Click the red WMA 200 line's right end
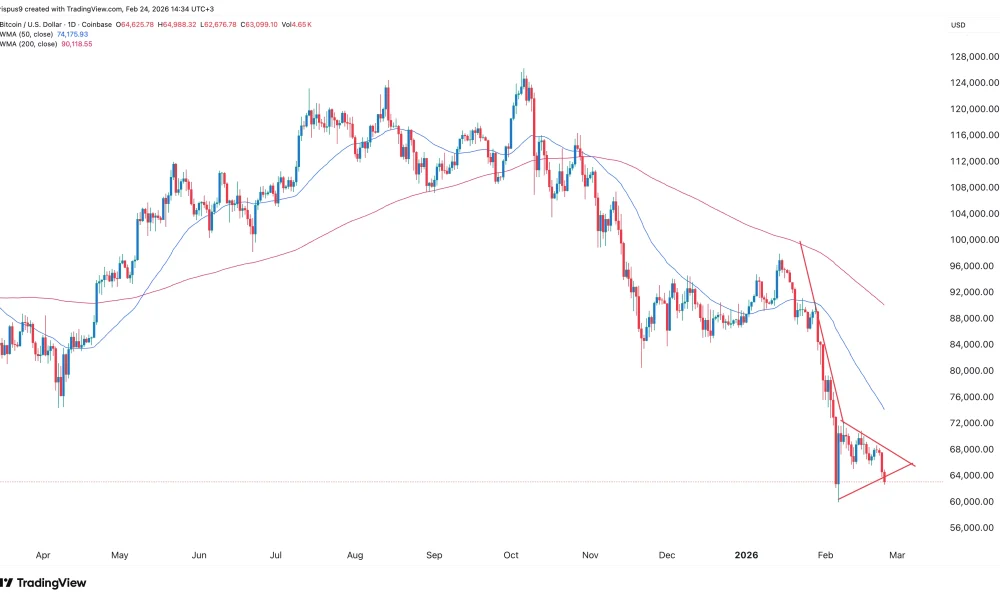This screenshot has width=1000, height=600. tap(884, 304)
